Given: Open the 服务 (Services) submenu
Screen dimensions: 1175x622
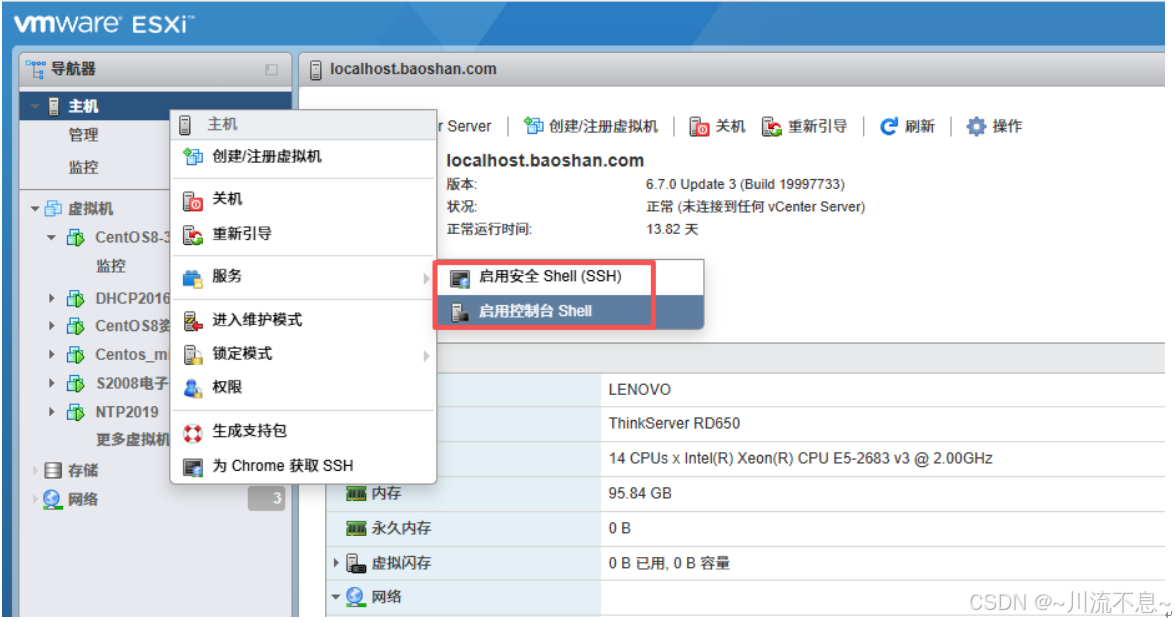Looking at the screenshot, I should (303, 277).
